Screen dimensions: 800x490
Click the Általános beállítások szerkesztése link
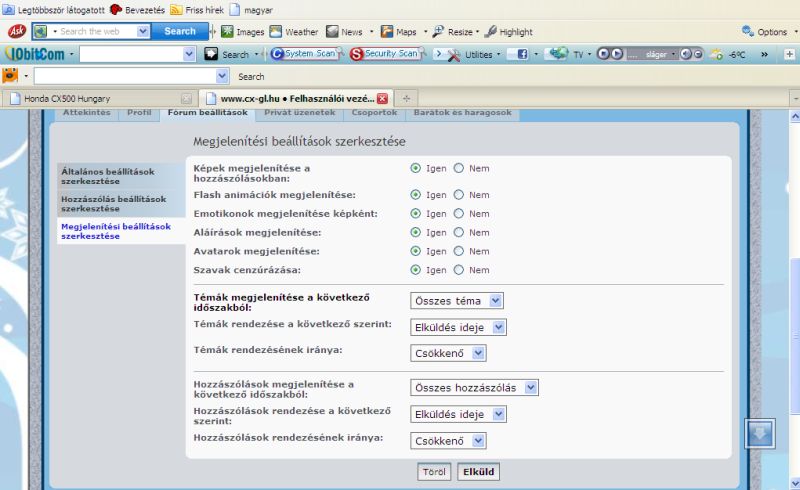pos(107,176)
